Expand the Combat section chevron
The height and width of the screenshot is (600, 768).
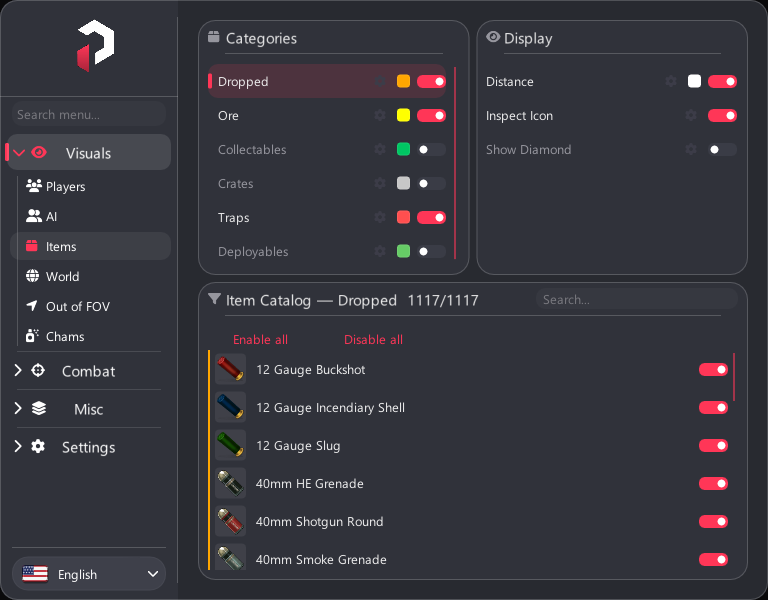click(x=18, y=371)
